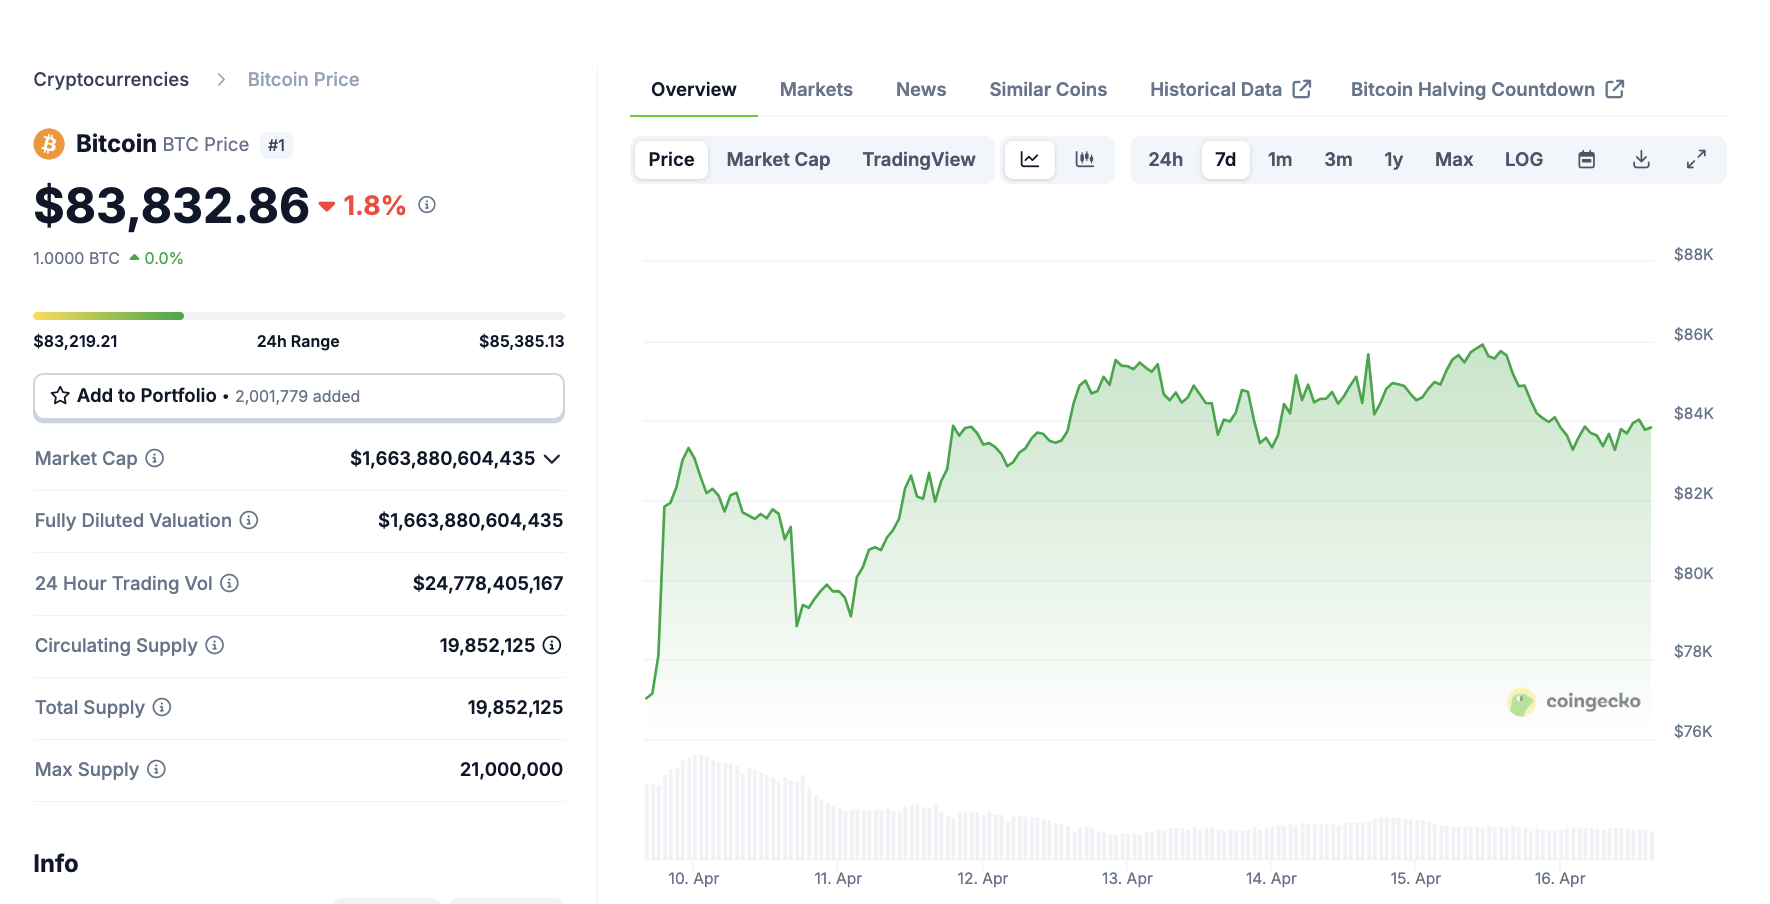Switch to the Markets tab
This screenshot has height=904, width=1770.
[816, 89]
